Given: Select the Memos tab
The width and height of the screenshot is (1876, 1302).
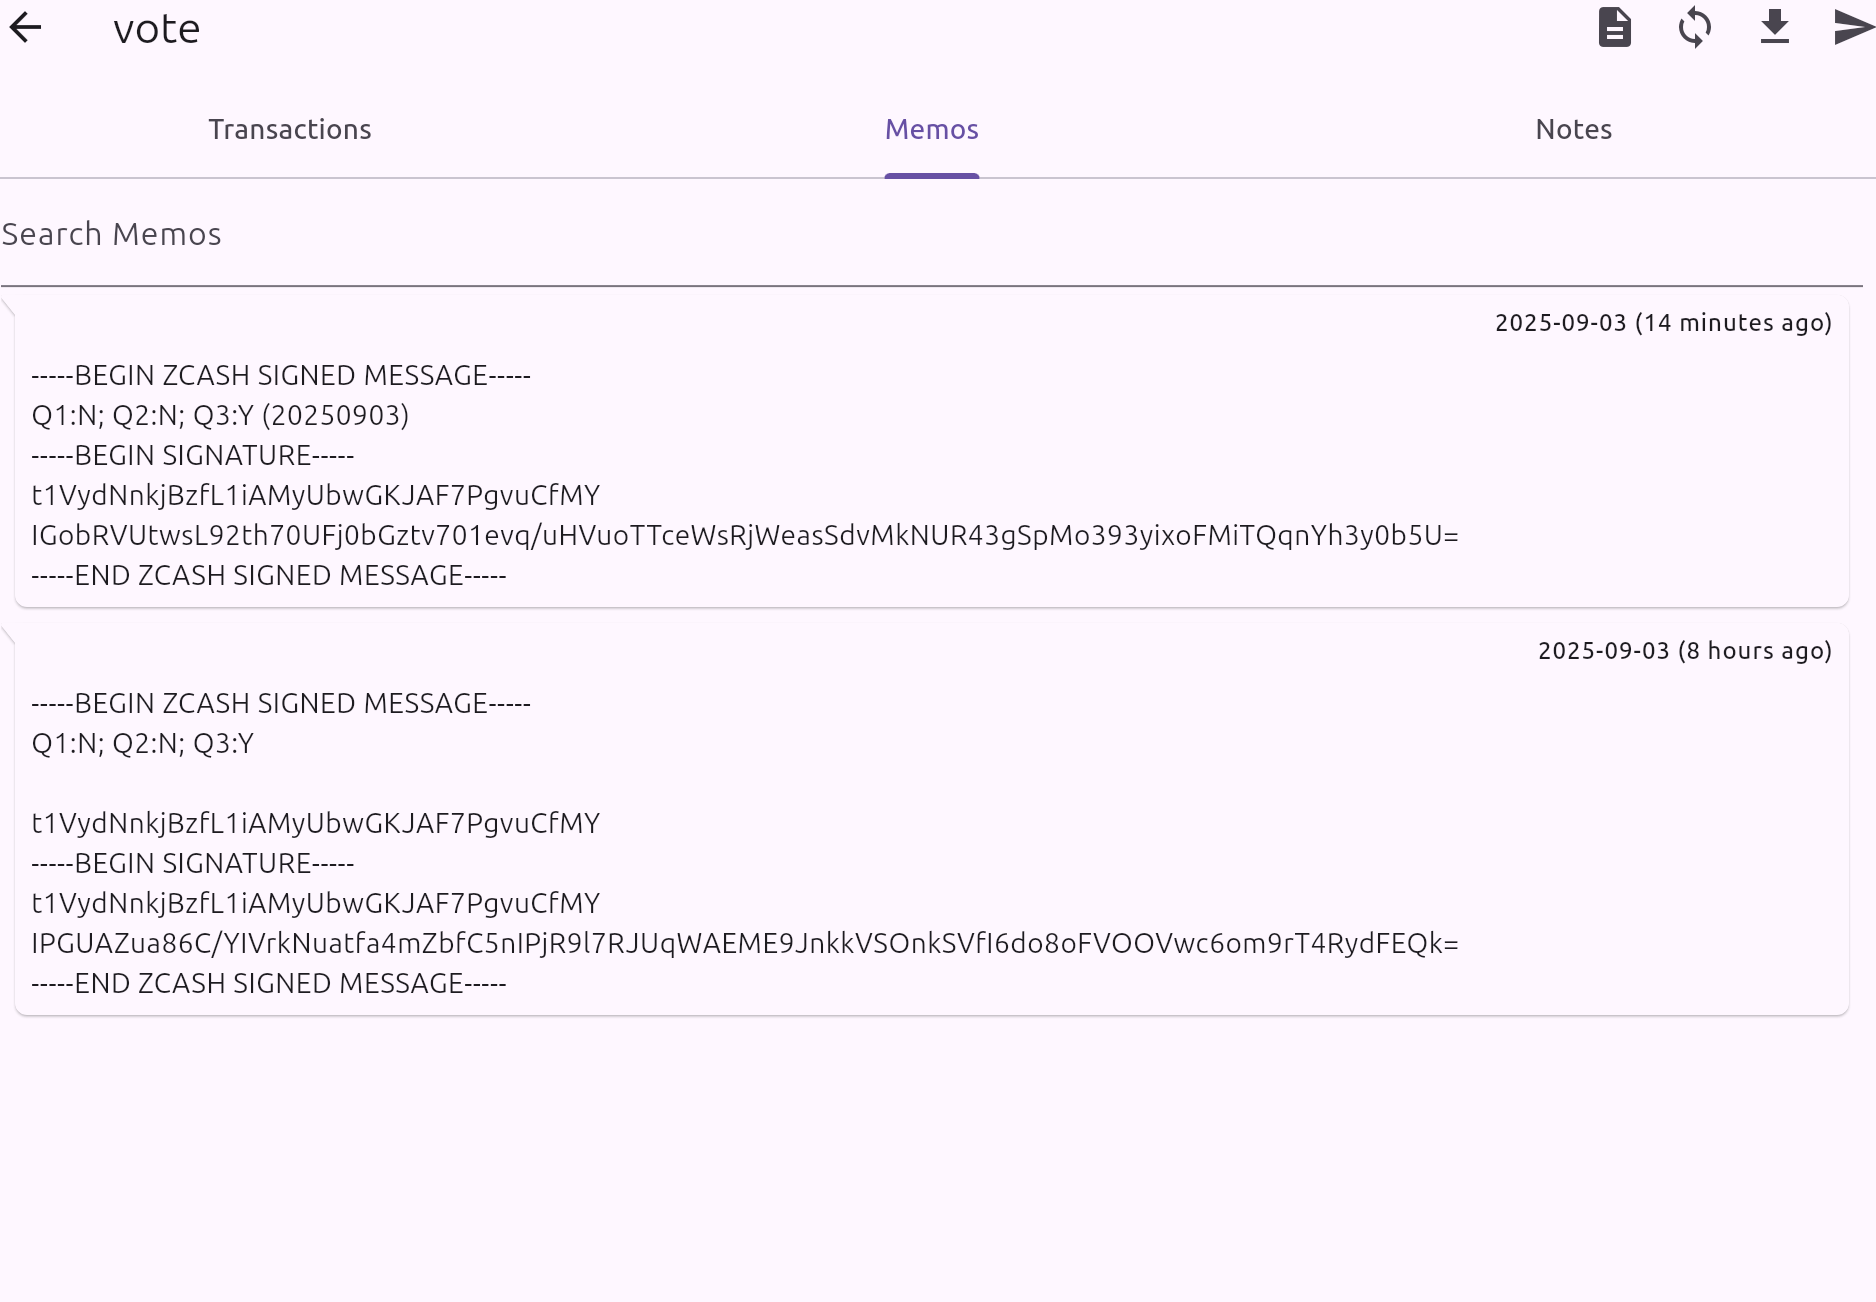Looking at the screenshot, I should coord(931,130).
